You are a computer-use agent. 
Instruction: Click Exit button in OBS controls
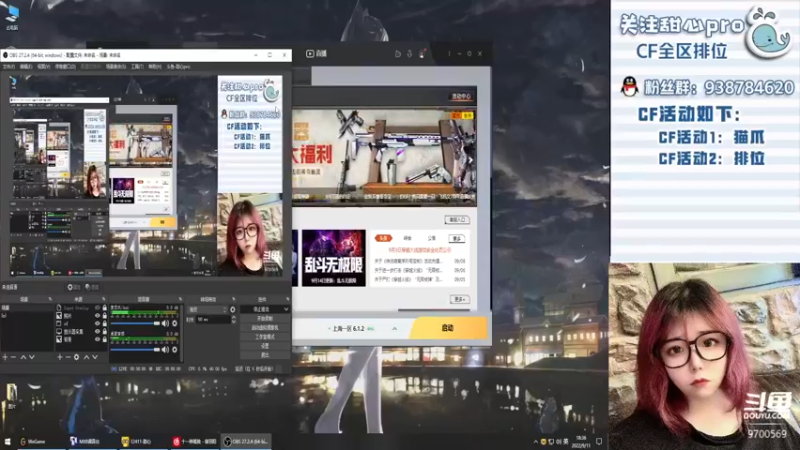(x=265, y=355)
